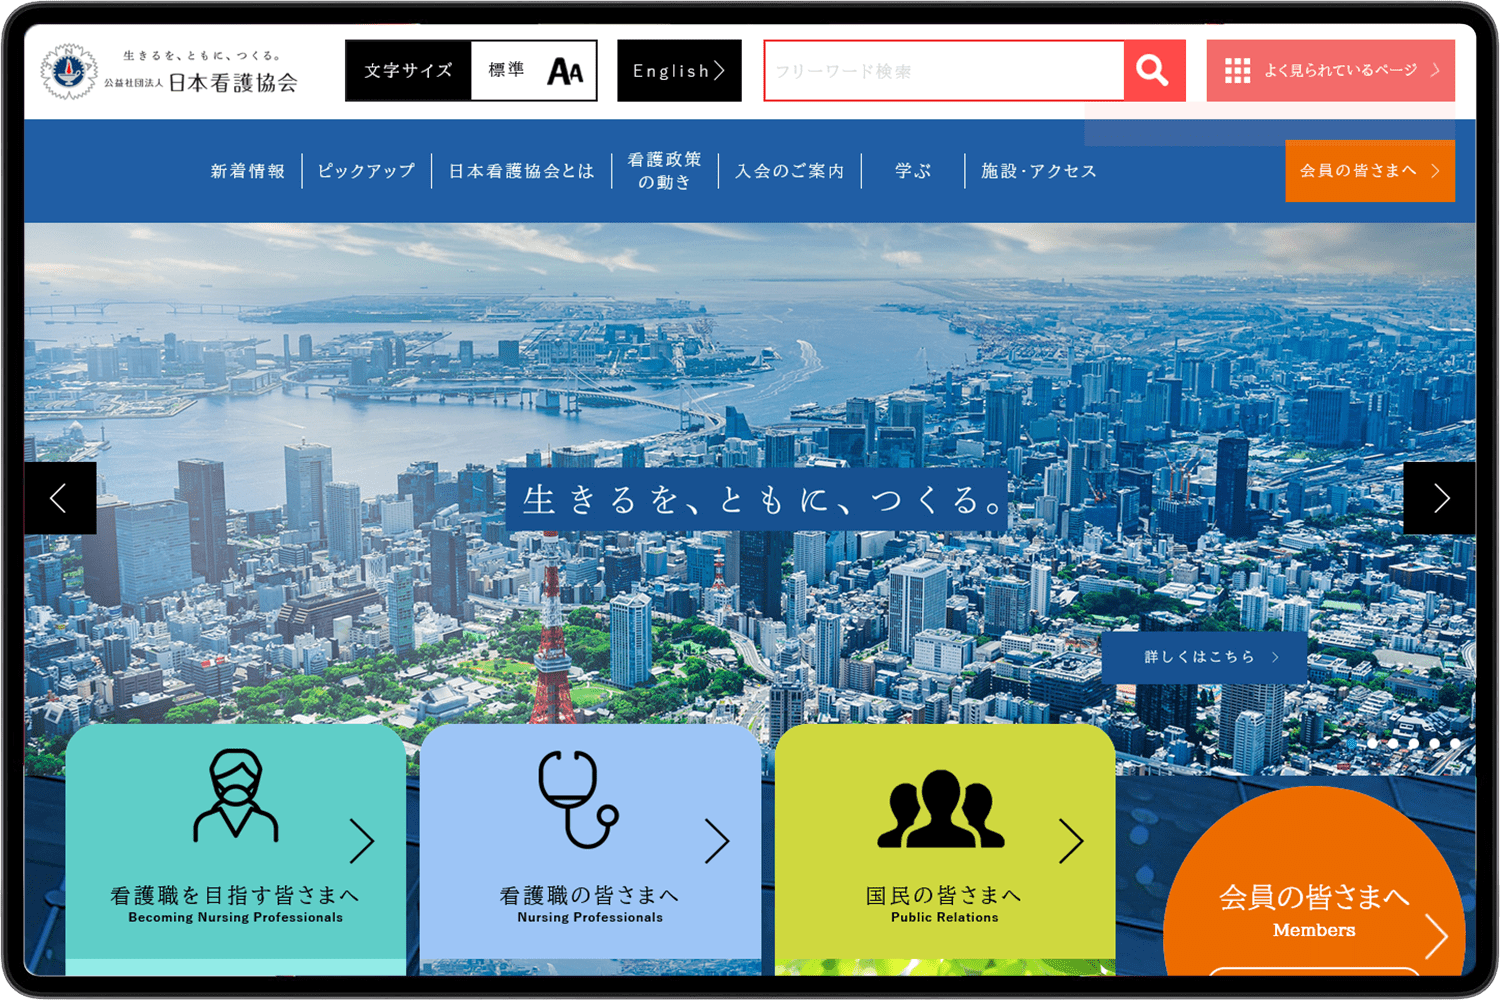Image resolution: width=1500 pixels, height=1000 pixels.
Task: Select the second carousel indicator dot
Action: pyautogui.click(x=1372, y=744)
